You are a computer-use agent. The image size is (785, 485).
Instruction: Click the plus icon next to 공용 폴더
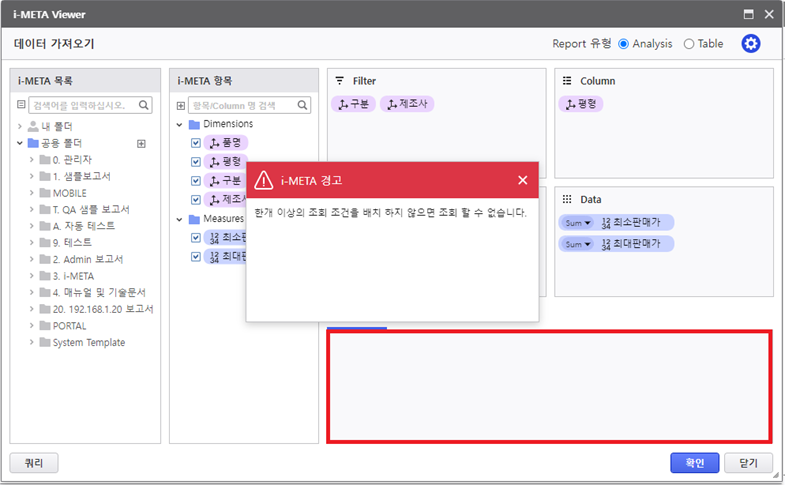[141, 144]
